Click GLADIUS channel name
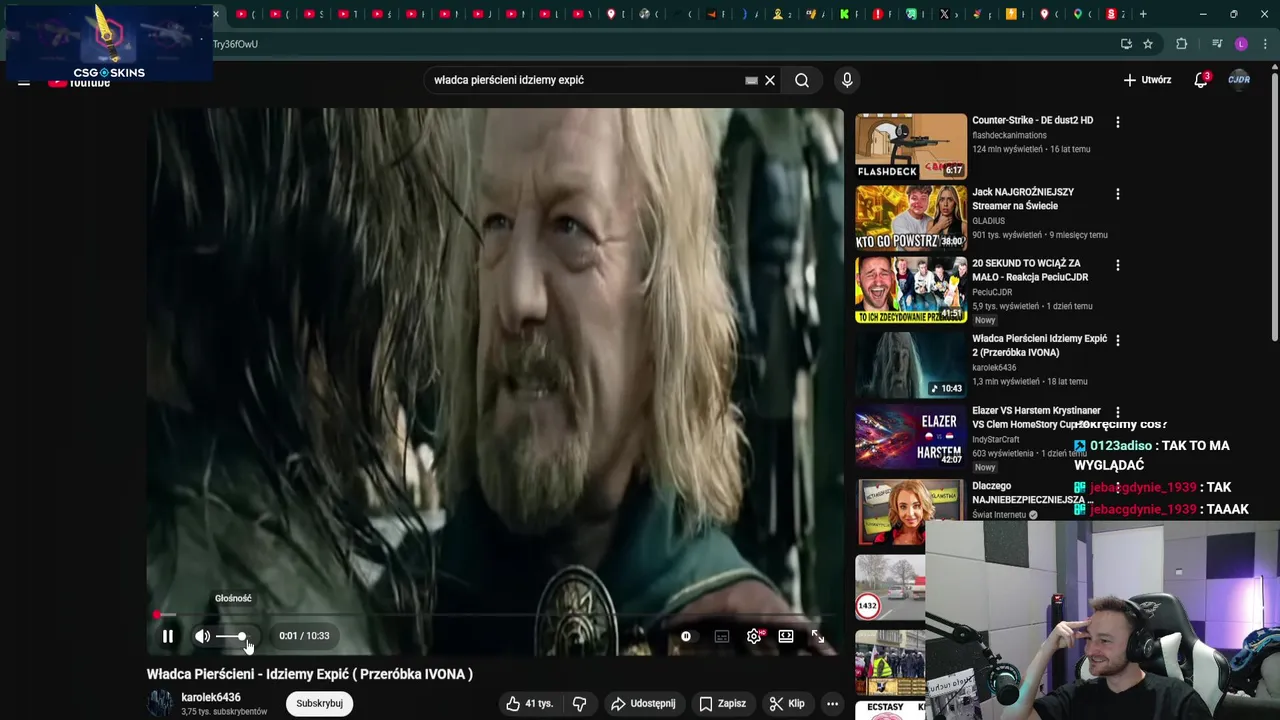The image size is (1280, 720). [x=989, y=221]
